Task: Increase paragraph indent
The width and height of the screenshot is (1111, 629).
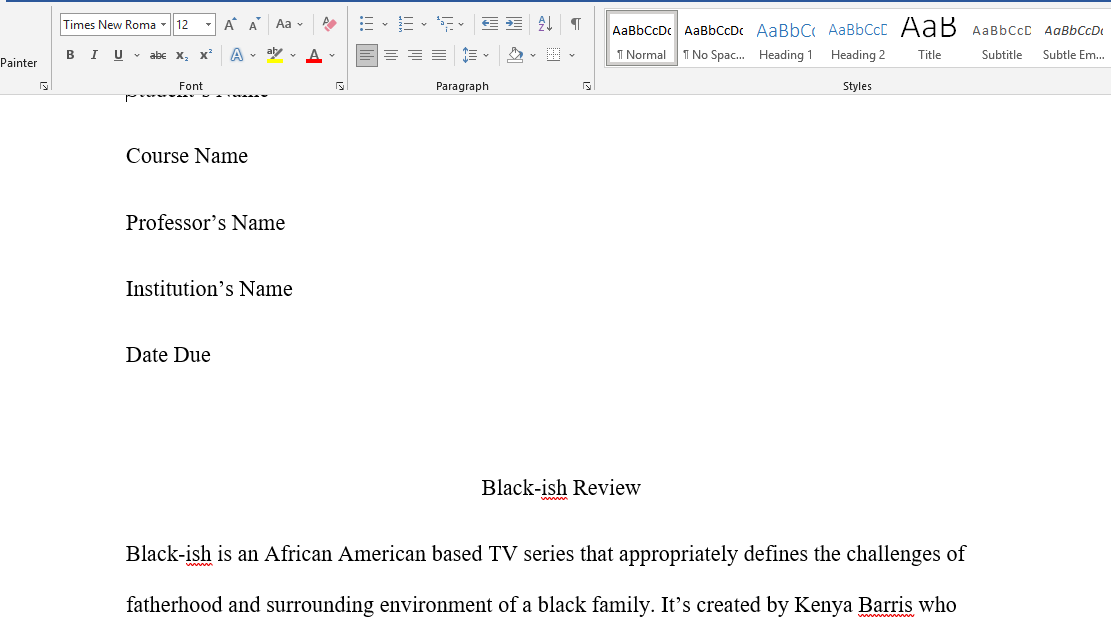Action: coord(514,24)
